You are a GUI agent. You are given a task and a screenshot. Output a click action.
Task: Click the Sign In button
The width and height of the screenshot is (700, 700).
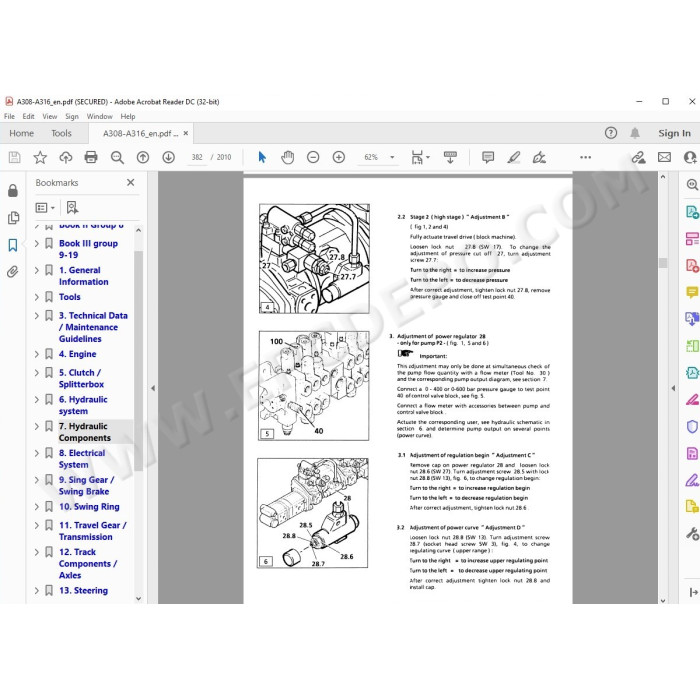pos(674,133)
